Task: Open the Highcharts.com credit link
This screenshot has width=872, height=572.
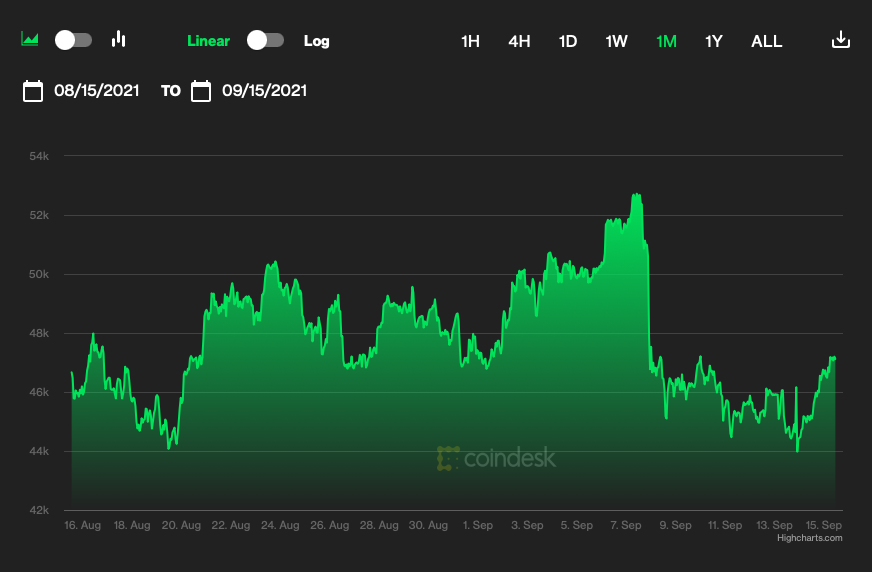Action: coord(809,538)
